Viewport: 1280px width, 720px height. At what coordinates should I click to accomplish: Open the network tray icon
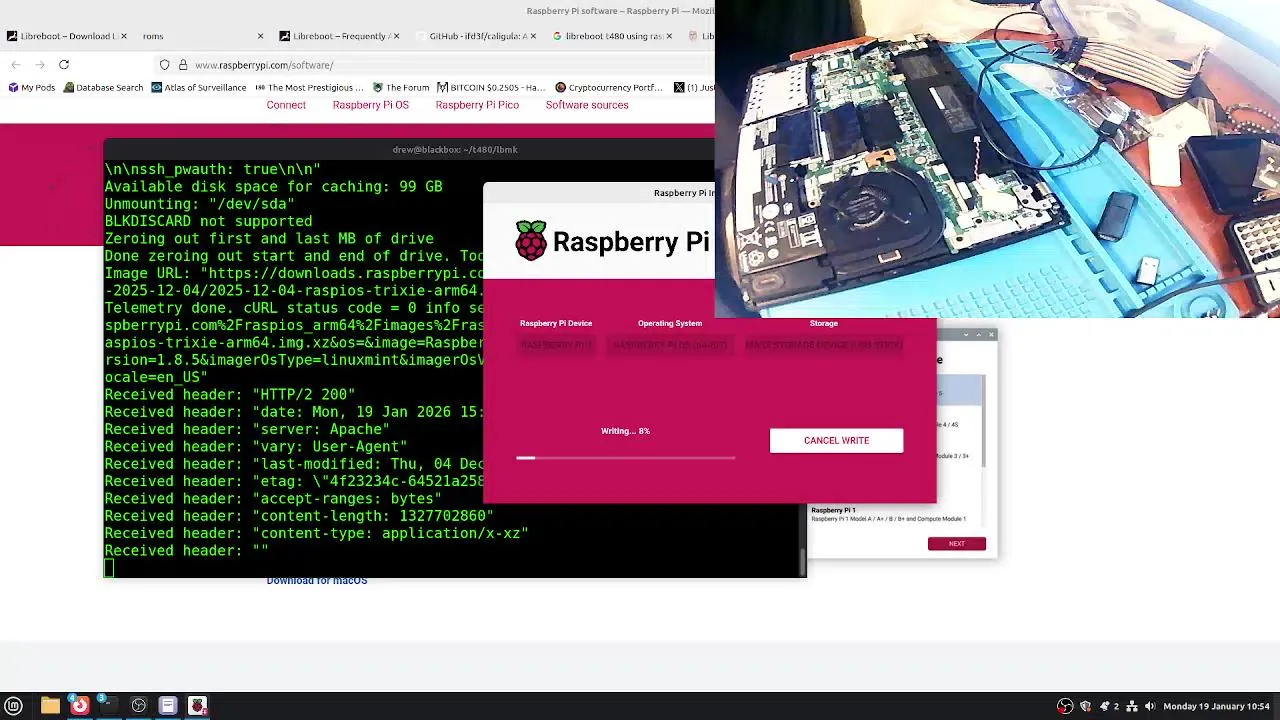[x=1133, y=706]
